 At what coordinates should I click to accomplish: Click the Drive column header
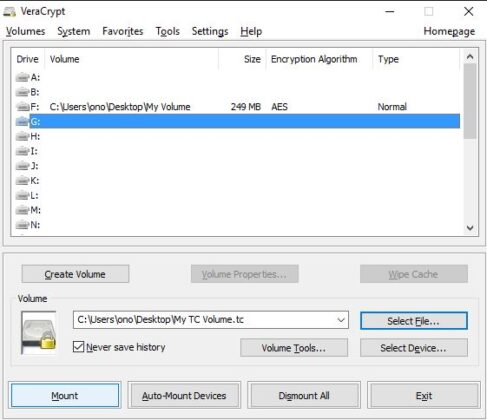tap(28, 59)
